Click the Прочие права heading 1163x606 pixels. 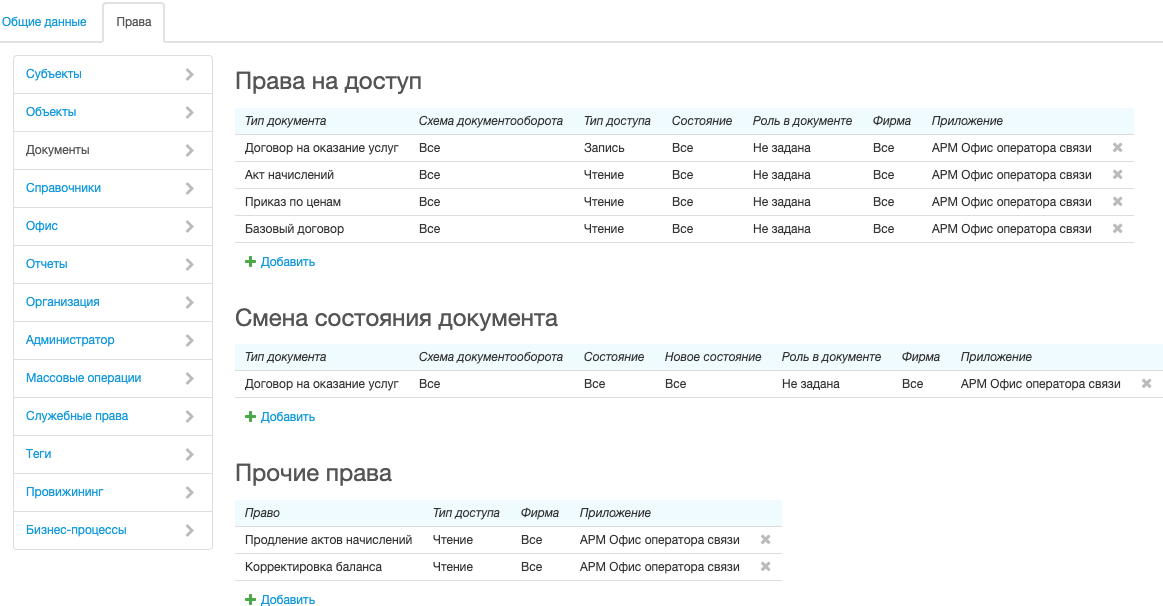point(313,473)
